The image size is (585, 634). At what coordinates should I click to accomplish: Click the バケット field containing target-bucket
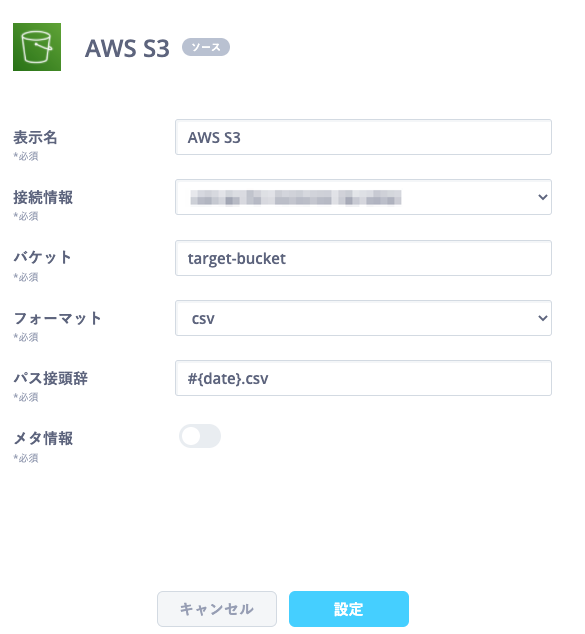click(363, 258)
